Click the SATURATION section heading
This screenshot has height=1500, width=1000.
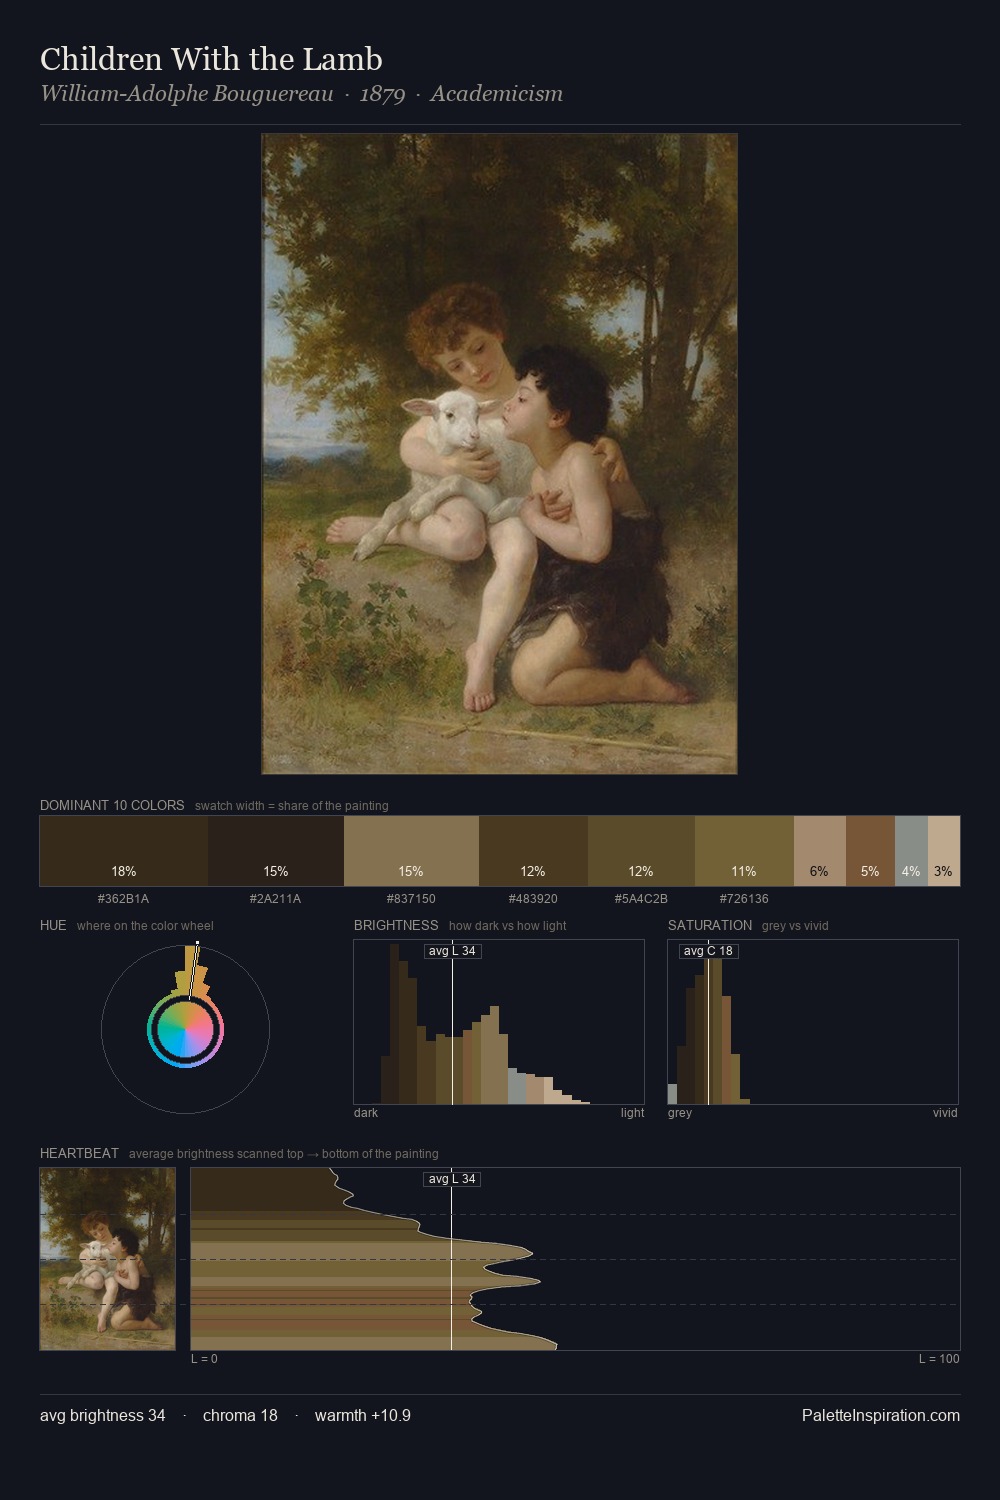tap(710, 925)
